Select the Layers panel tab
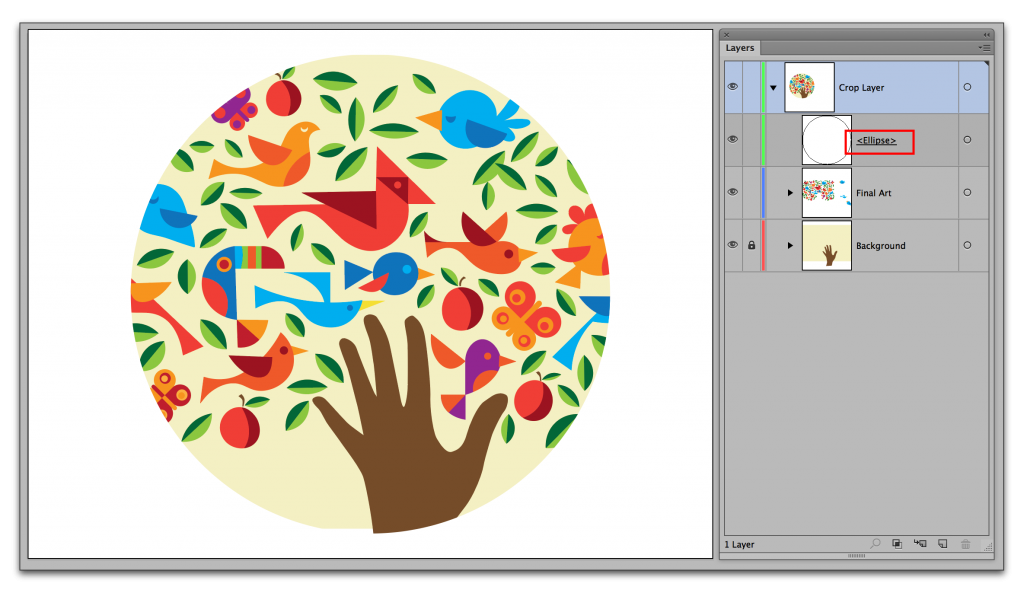The image size is (1024, 593). point(740,47)
